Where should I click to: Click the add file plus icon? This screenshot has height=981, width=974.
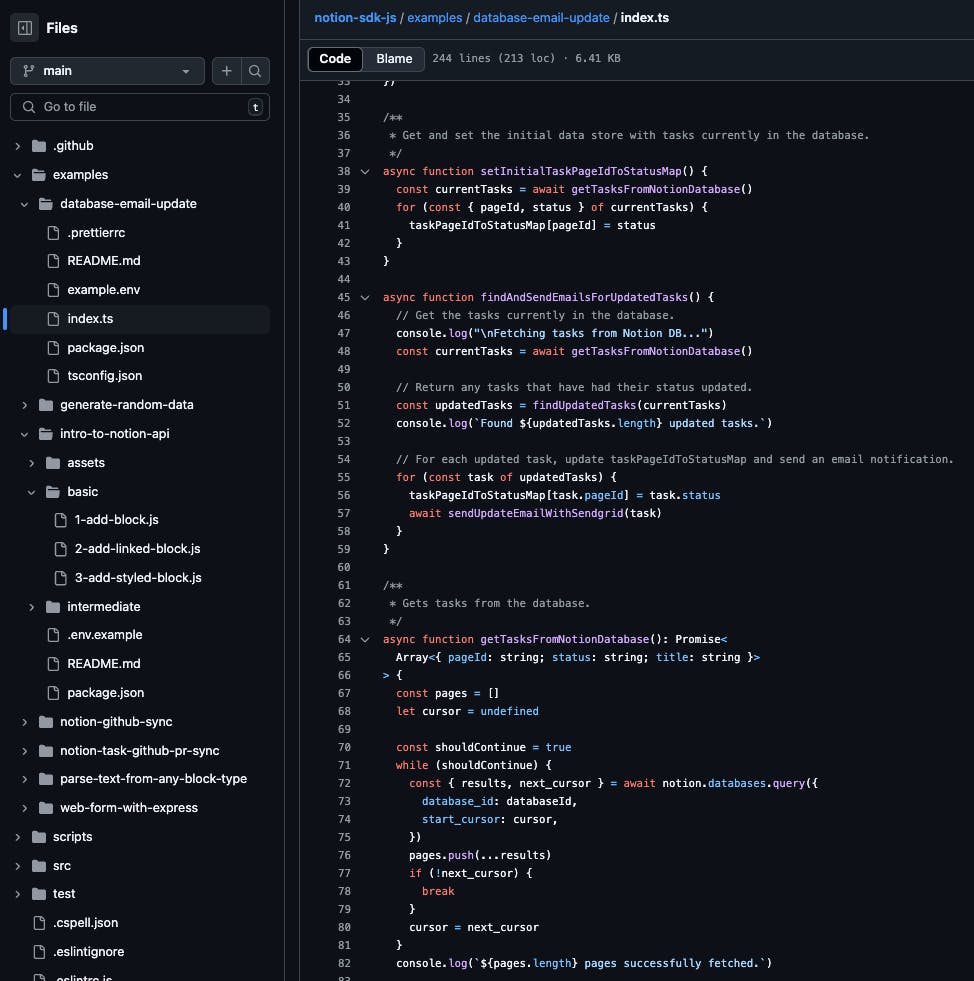click(x=227, y=71)
